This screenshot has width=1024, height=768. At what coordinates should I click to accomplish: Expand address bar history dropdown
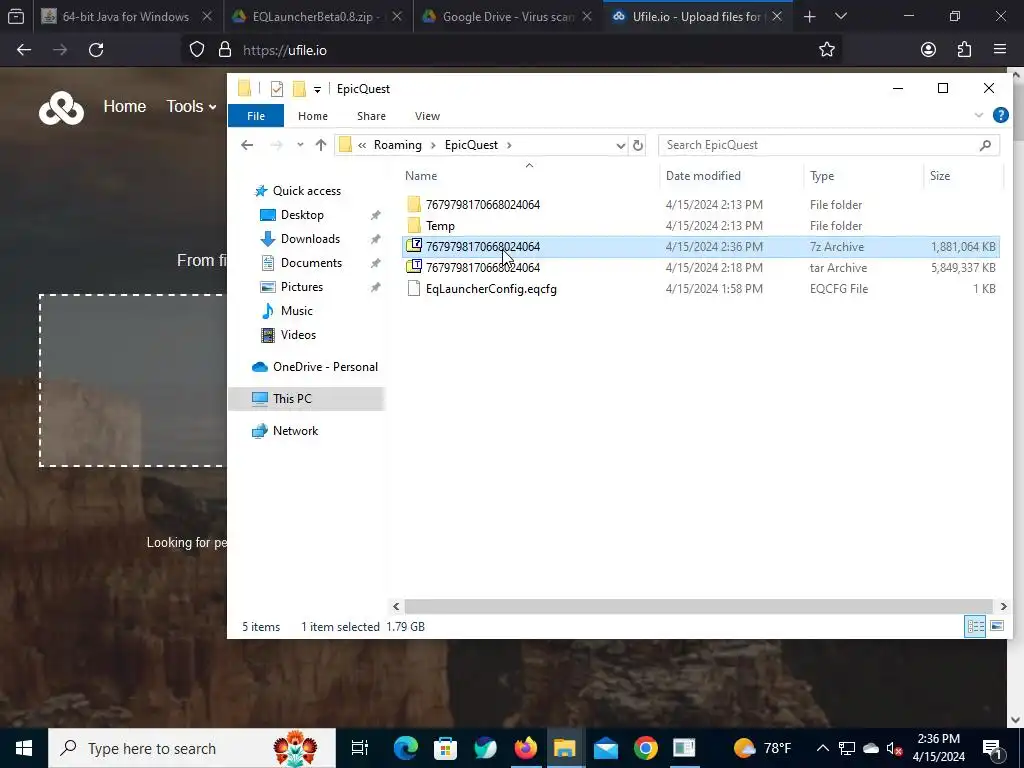[x=620, y=146]
